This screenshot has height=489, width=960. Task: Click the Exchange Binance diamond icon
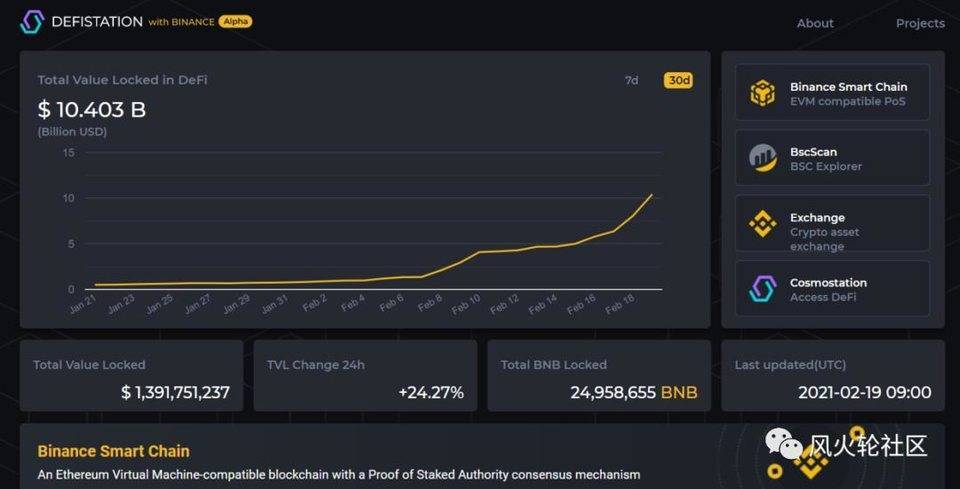coord(763,224)
